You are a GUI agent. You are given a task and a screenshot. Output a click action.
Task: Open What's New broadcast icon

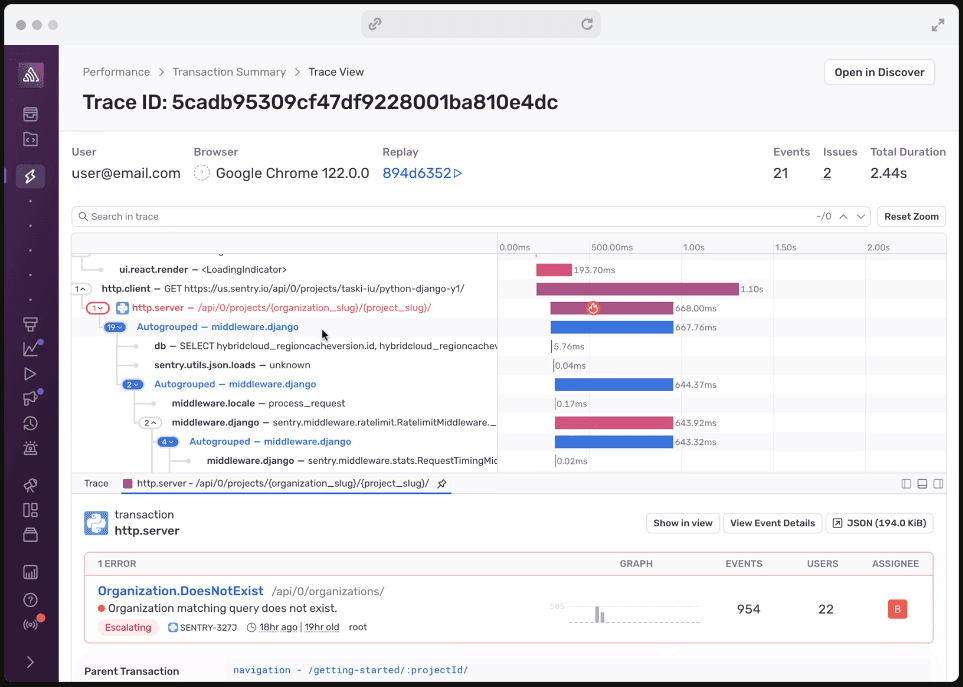pyautogui.click(x=31, y=624)
